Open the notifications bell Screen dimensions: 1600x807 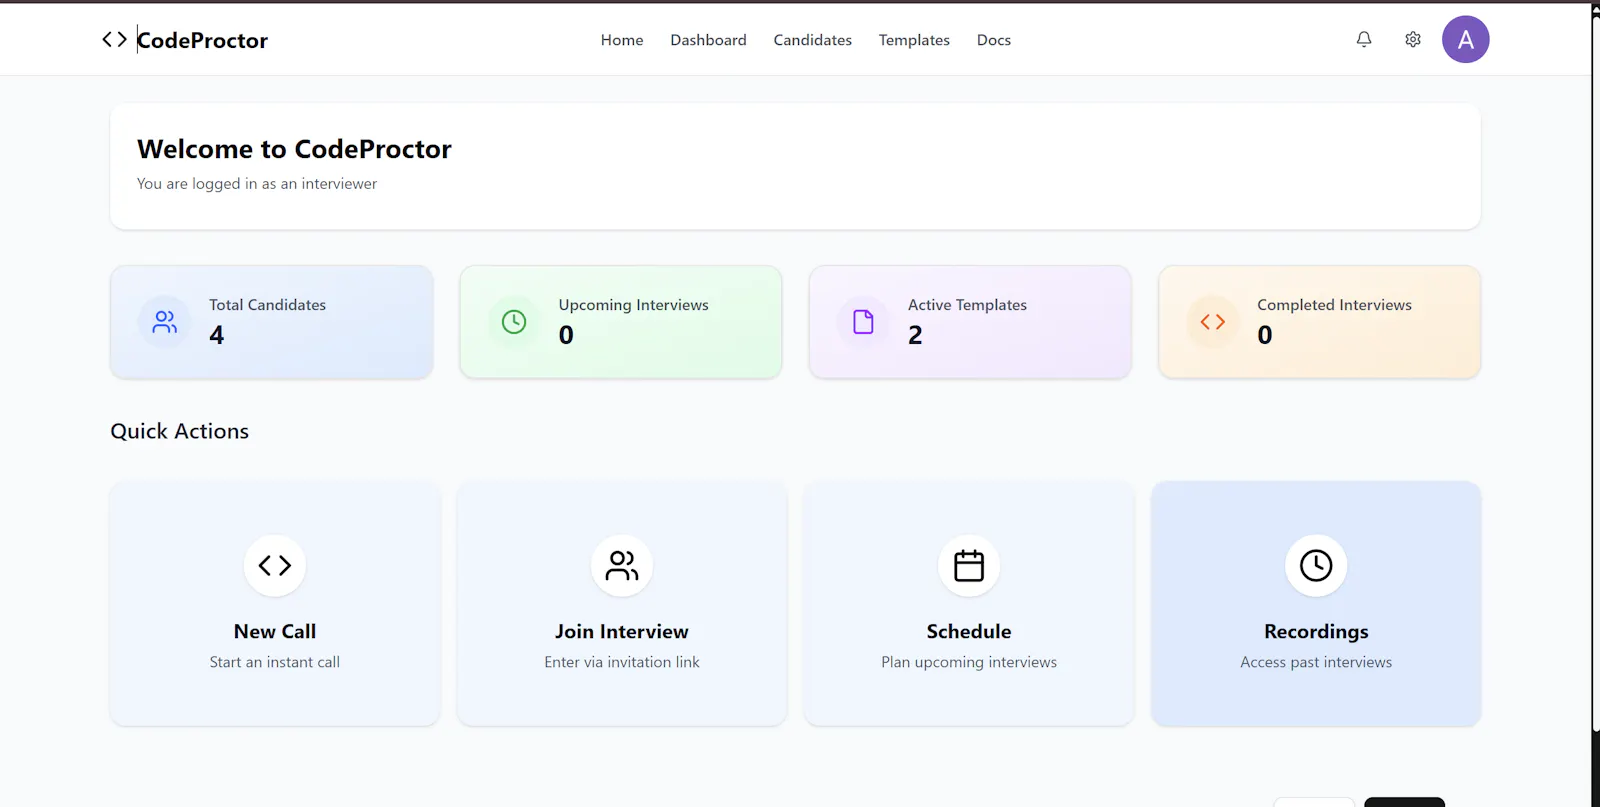coord(1364,39)
